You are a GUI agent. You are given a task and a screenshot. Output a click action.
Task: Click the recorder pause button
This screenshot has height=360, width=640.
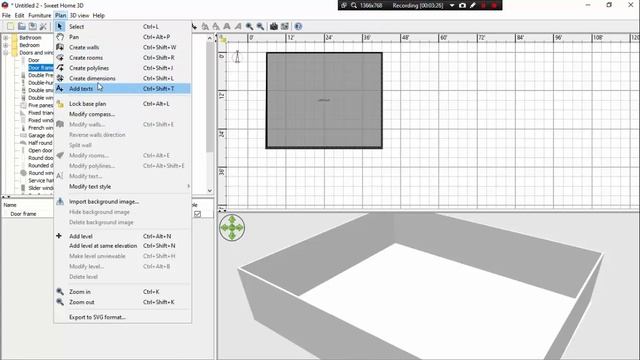tap(484, 5)
